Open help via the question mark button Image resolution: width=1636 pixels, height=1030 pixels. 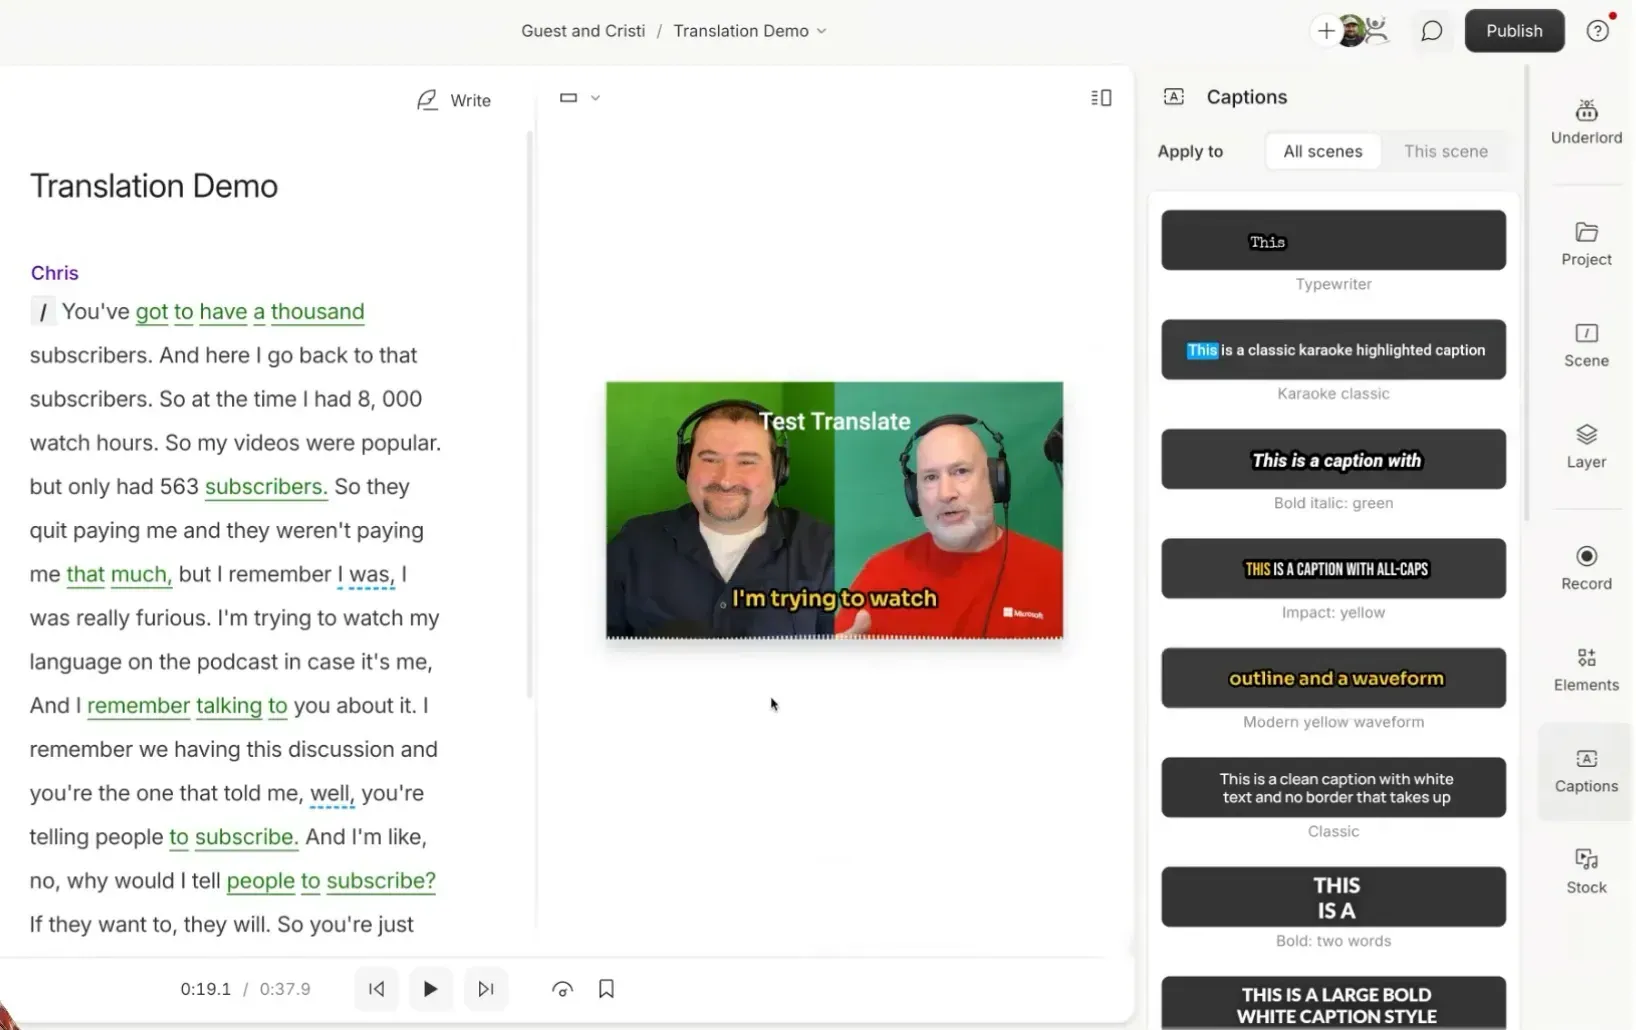tap(1597, 31)
